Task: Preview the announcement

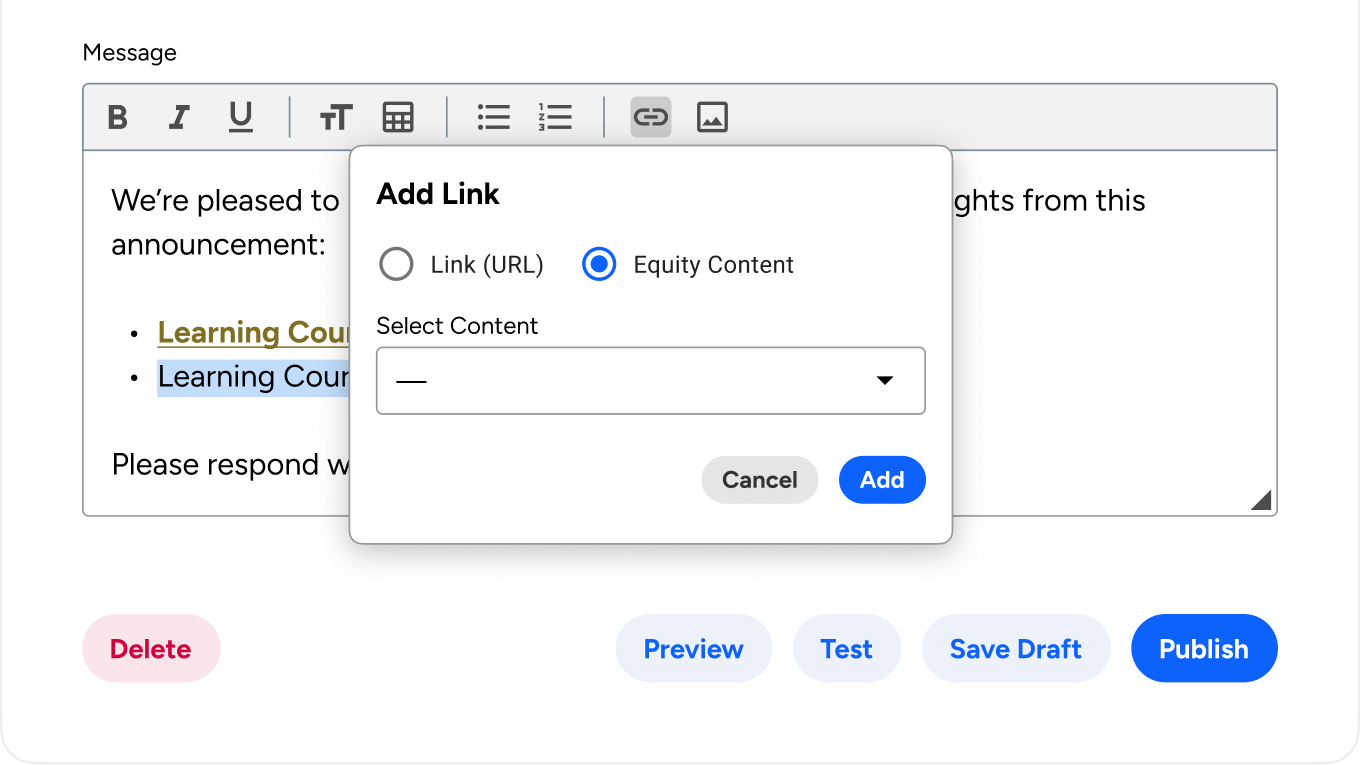Action: click(693, 649)
